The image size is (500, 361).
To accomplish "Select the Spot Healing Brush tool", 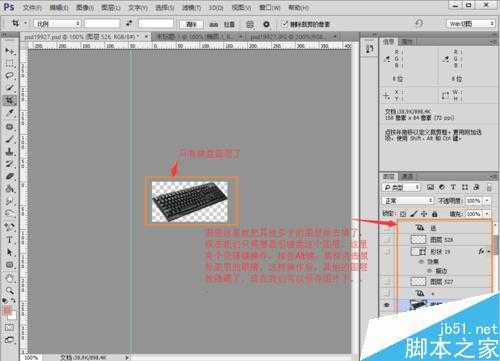I will pyautogui.click(x=9, y=126).
